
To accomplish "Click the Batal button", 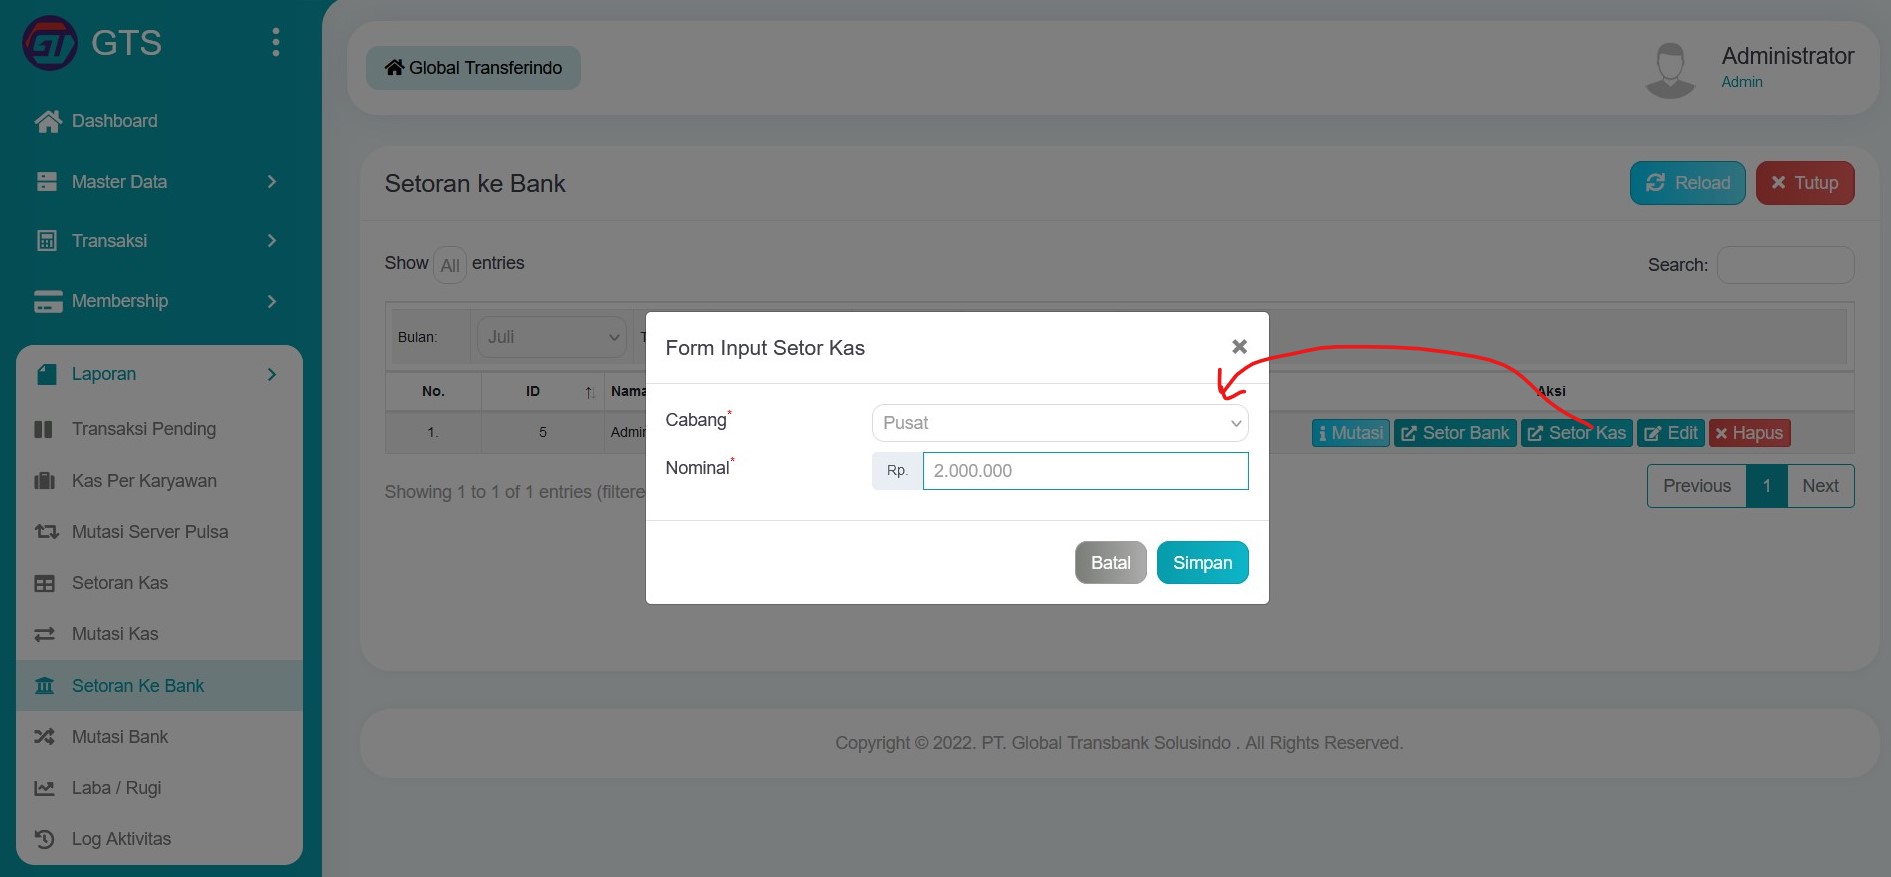I will click(x=1111, y=563).
